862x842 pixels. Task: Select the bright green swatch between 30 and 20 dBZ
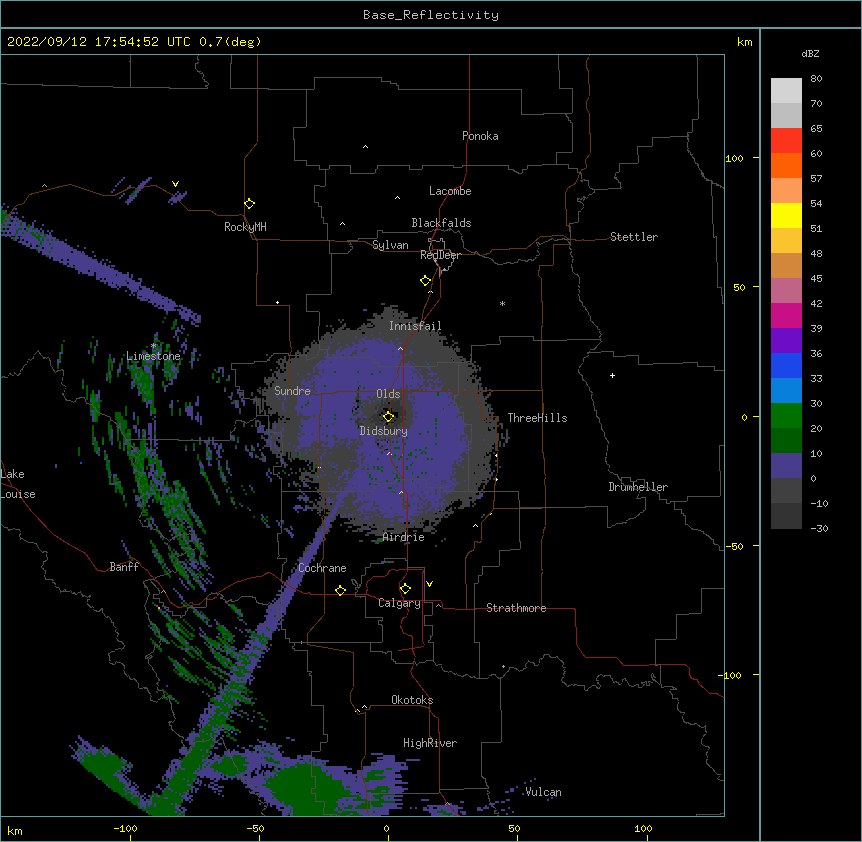click(x=786, y=416)
